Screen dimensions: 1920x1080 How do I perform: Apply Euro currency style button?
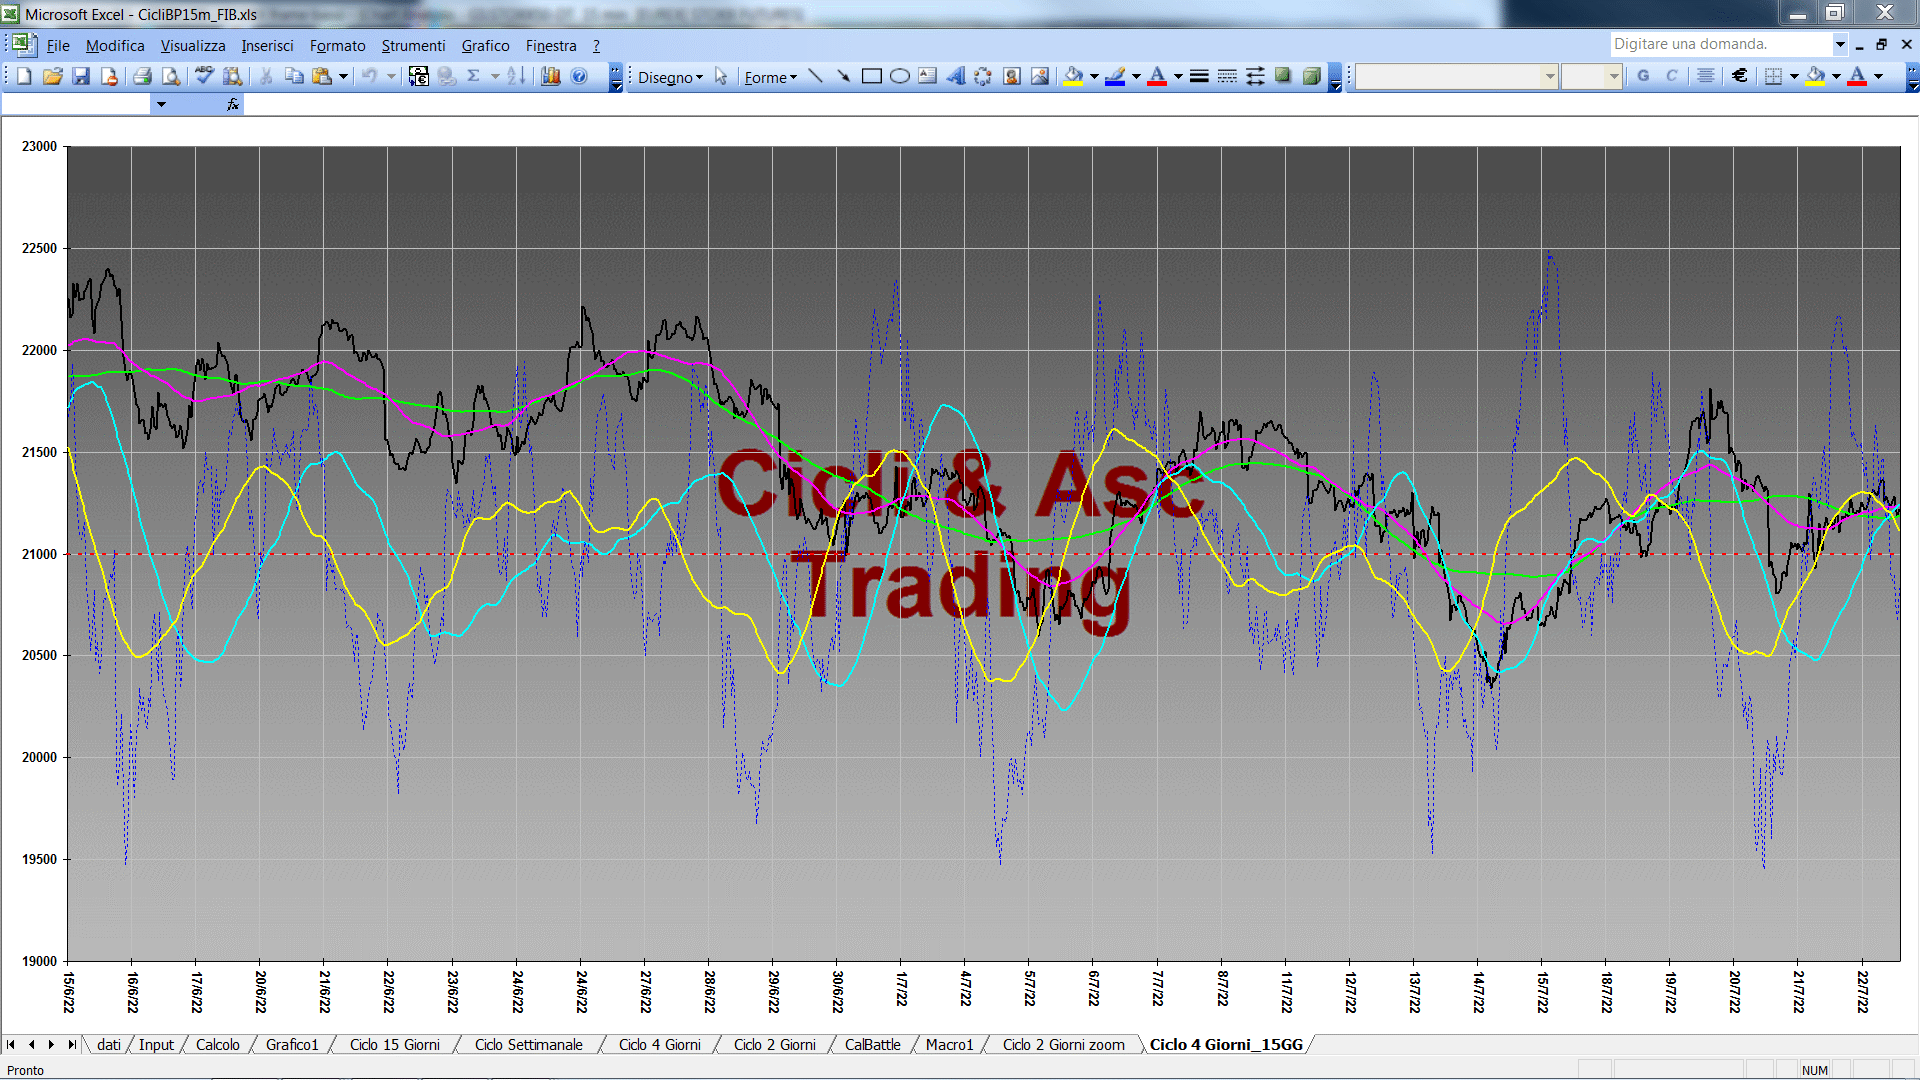(x=1740, y=76)
